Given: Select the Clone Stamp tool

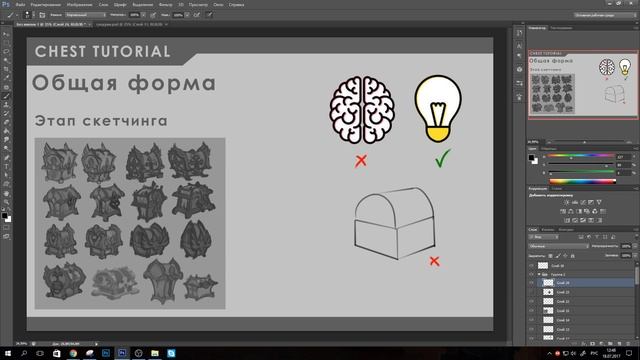Looking at the screenshot, I should pyautogui.click(x=6, y=105).
